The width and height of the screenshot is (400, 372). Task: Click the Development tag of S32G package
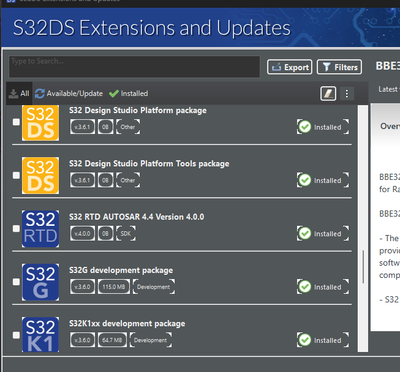click(154, 287)
